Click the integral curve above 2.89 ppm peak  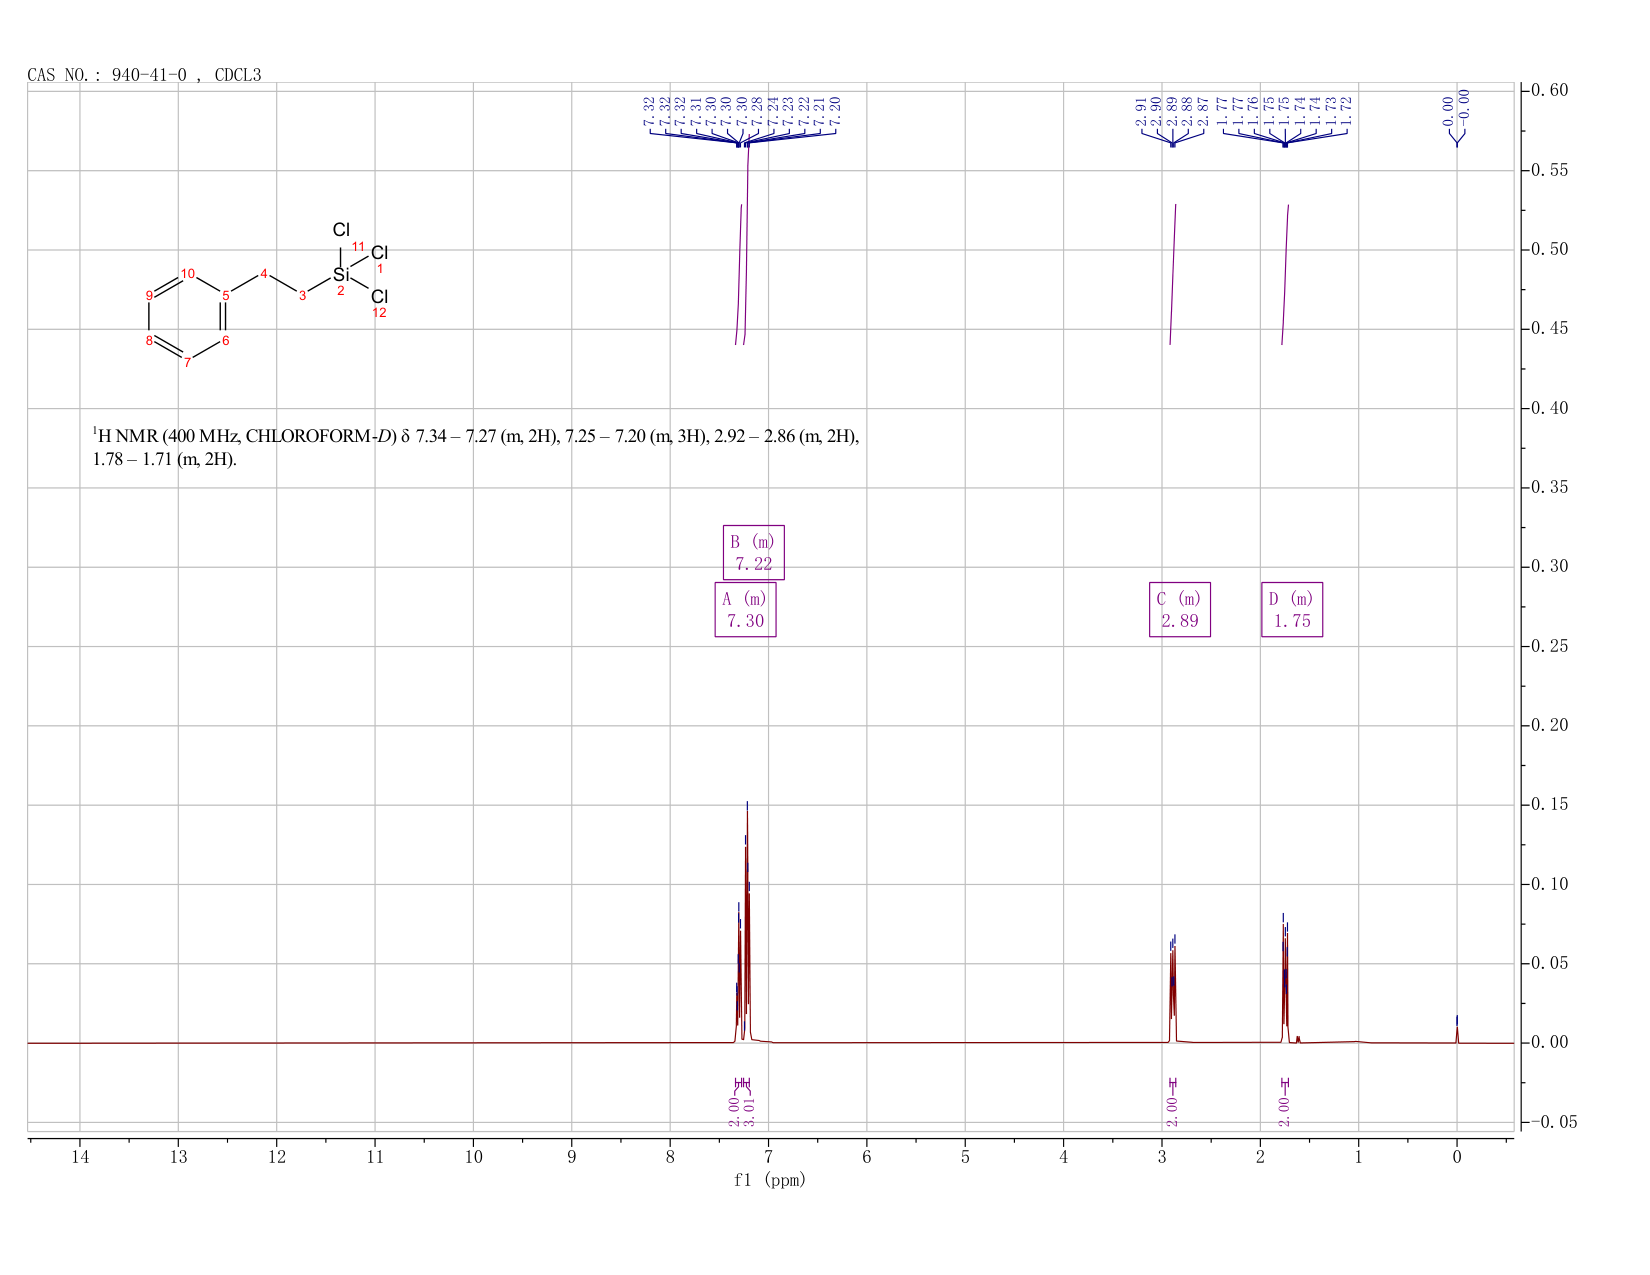pos(1173,275)
